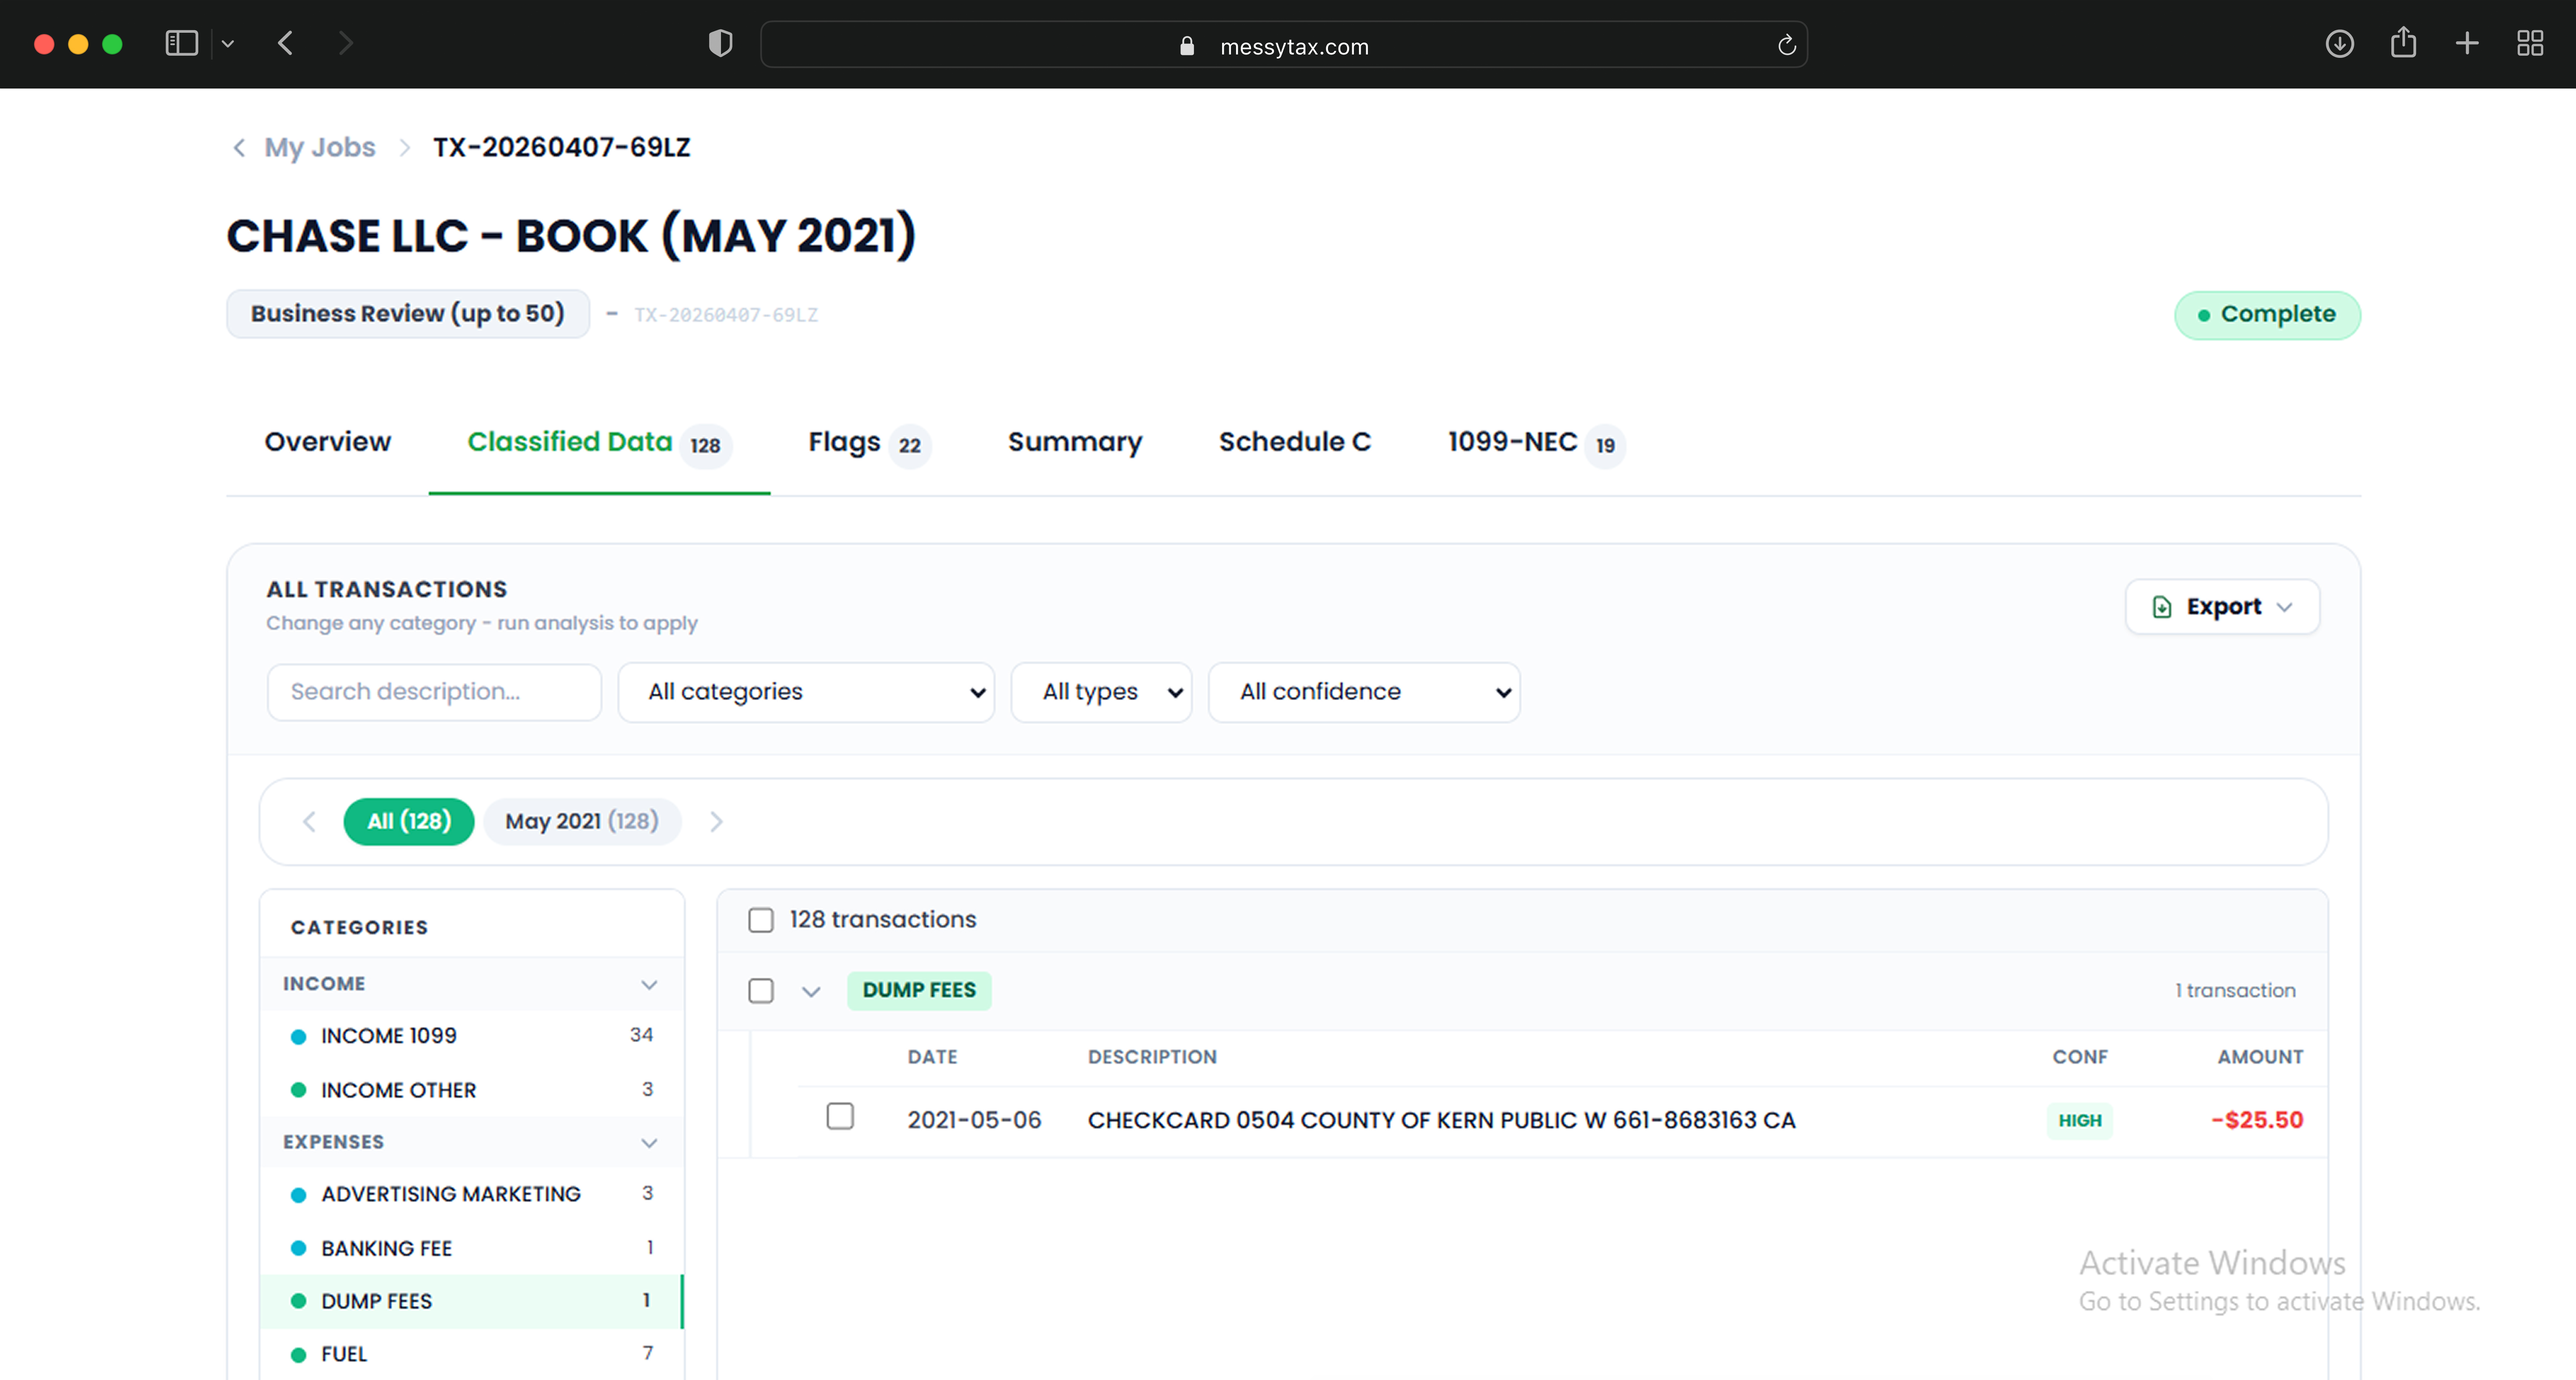Toggle the browser sidebar panel icon

coord(181,43)
